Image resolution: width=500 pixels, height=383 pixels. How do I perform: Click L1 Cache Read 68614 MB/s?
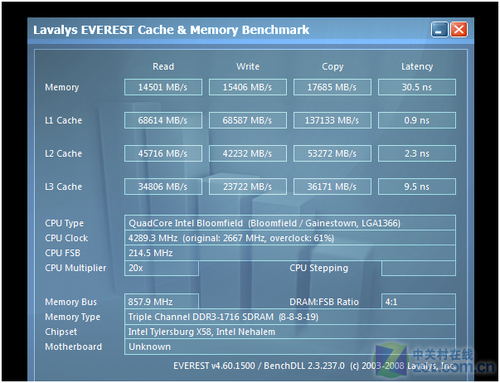163,120
